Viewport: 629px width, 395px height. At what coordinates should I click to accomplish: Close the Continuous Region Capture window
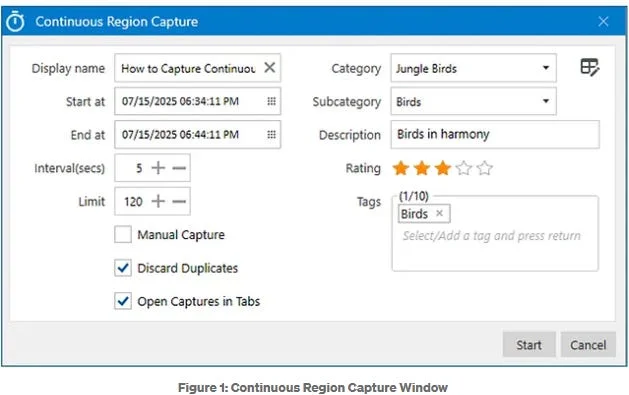[x=603, y=21]
